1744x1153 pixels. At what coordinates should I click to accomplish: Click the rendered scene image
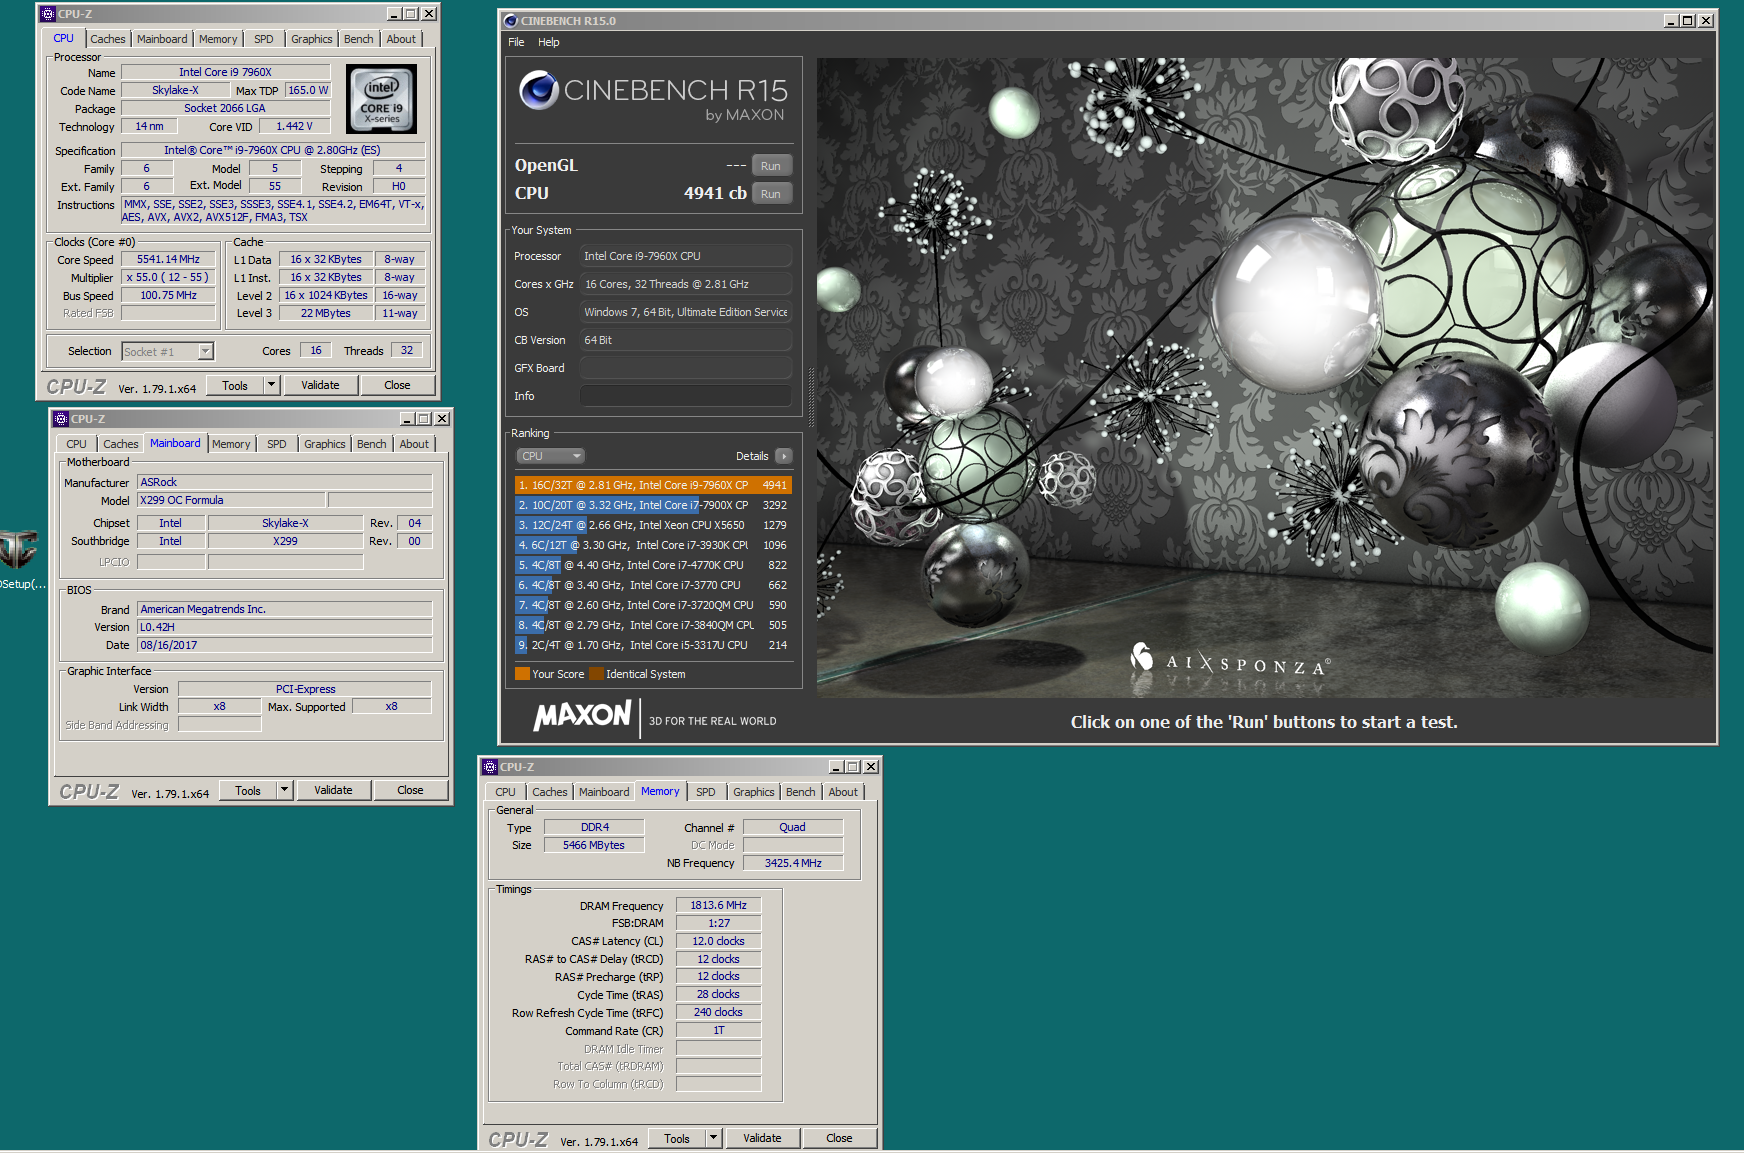[x=1266, y=378]
